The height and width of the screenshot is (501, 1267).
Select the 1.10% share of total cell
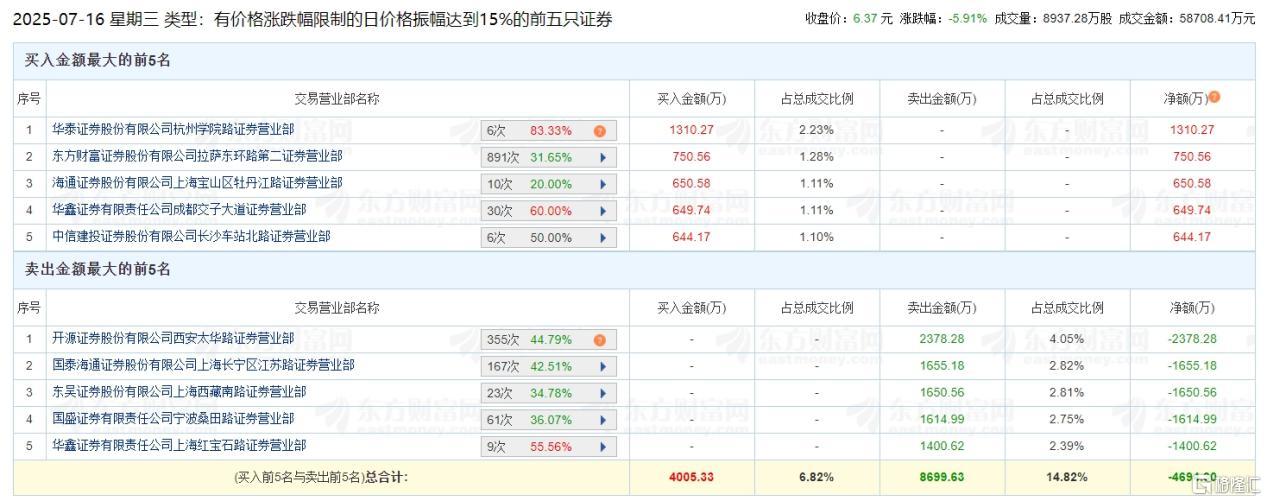(x=816, y=237)
